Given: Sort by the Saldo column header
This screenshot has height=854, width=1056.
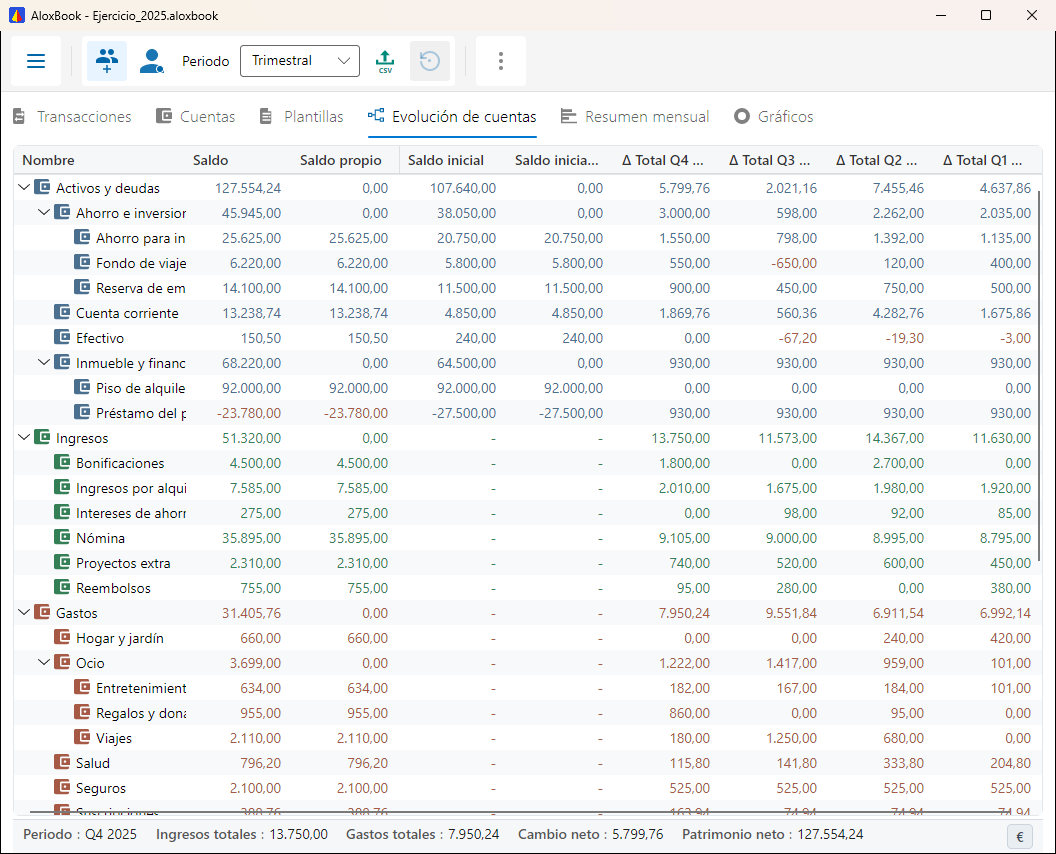Looking at the screenshot, I should 211,160.
